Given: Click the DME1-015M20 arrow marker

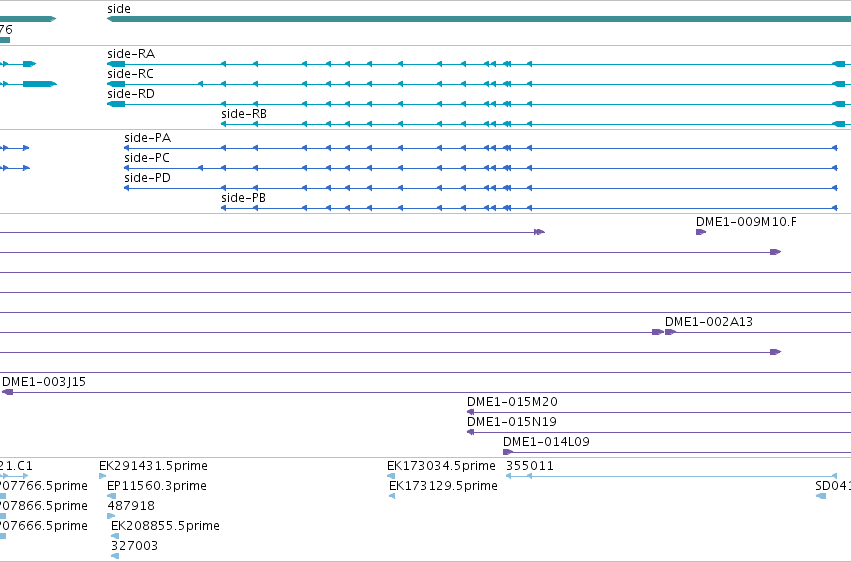Looking at the screenshot, I should (x=471, y=412).
